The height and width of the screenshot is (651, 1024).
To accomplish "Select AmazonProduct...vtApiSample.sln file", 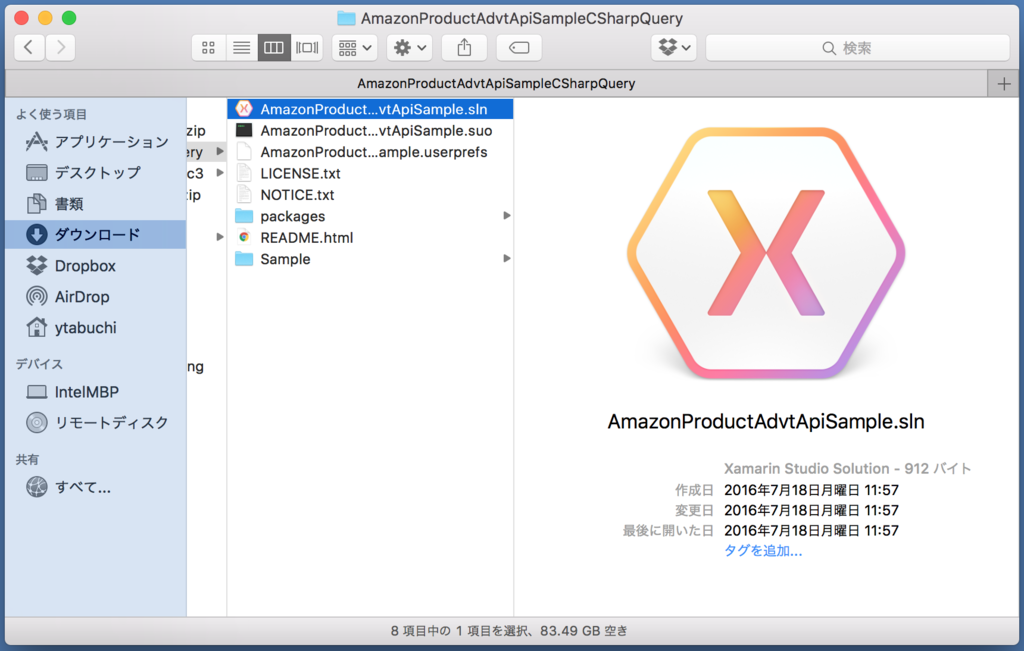I will (x=370, y=109).
